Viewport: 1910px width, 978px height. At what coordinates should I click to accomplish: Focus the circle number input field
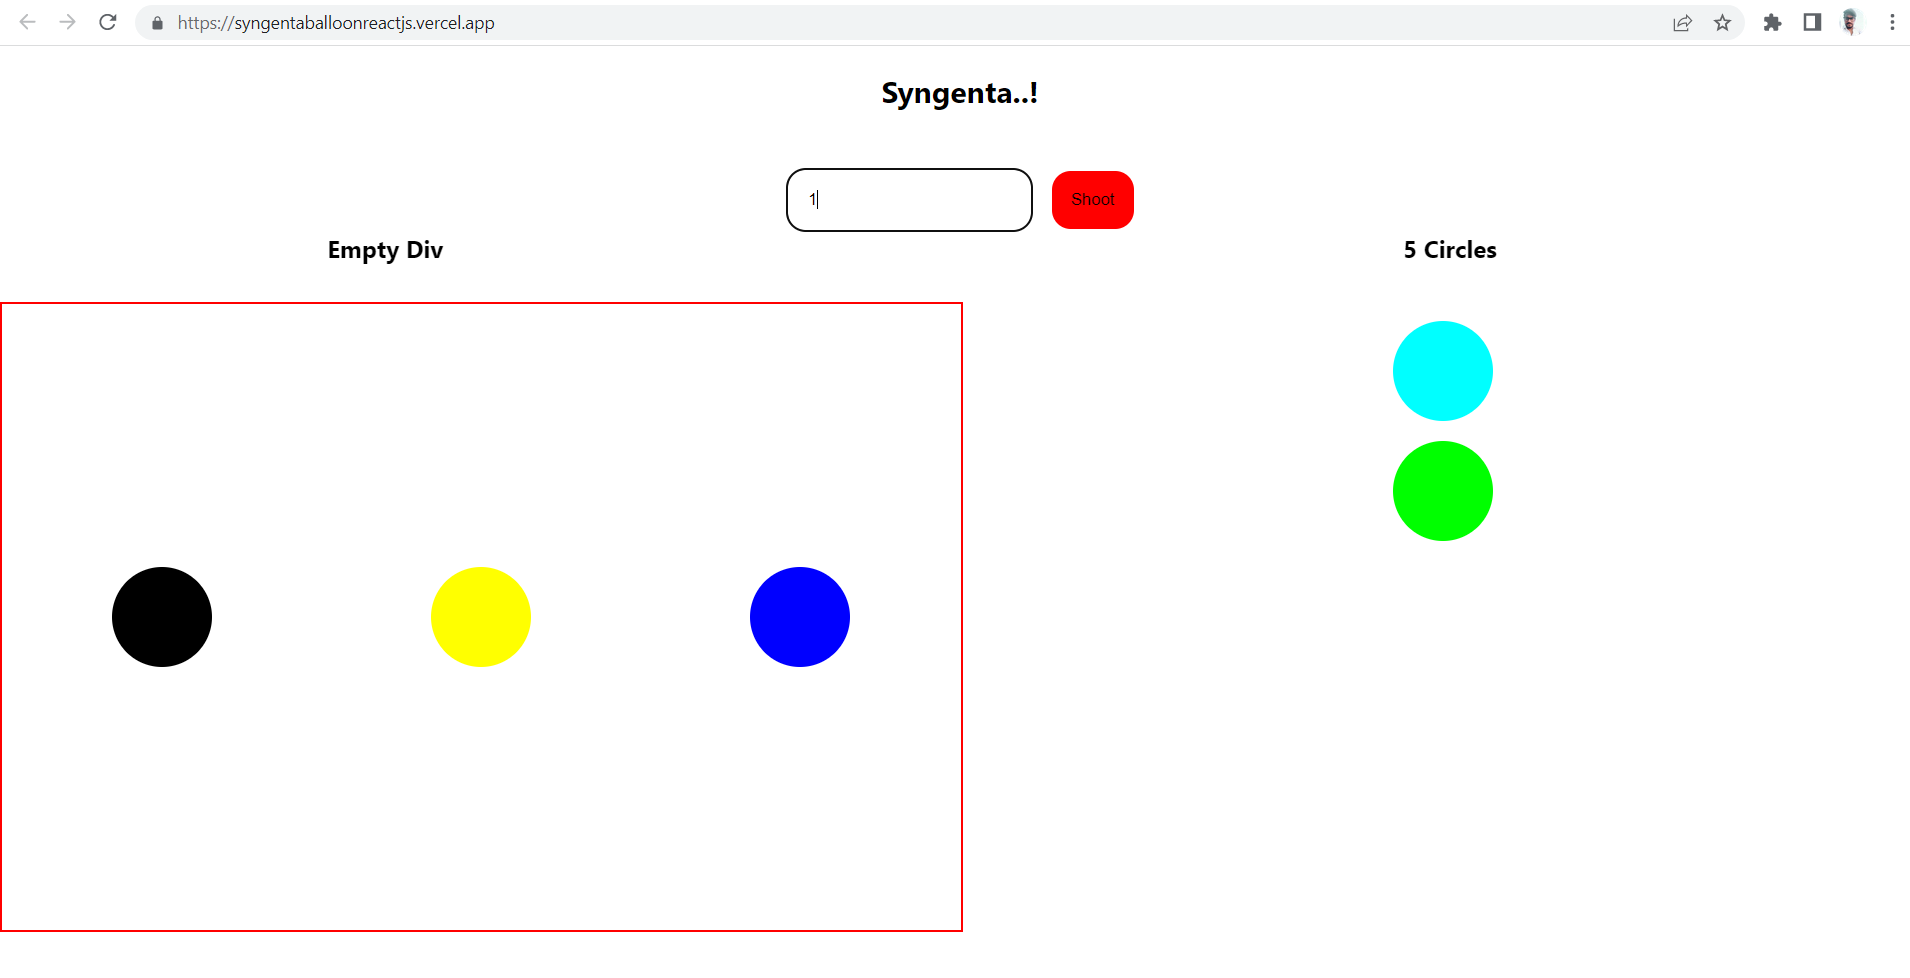coord(909,200)
